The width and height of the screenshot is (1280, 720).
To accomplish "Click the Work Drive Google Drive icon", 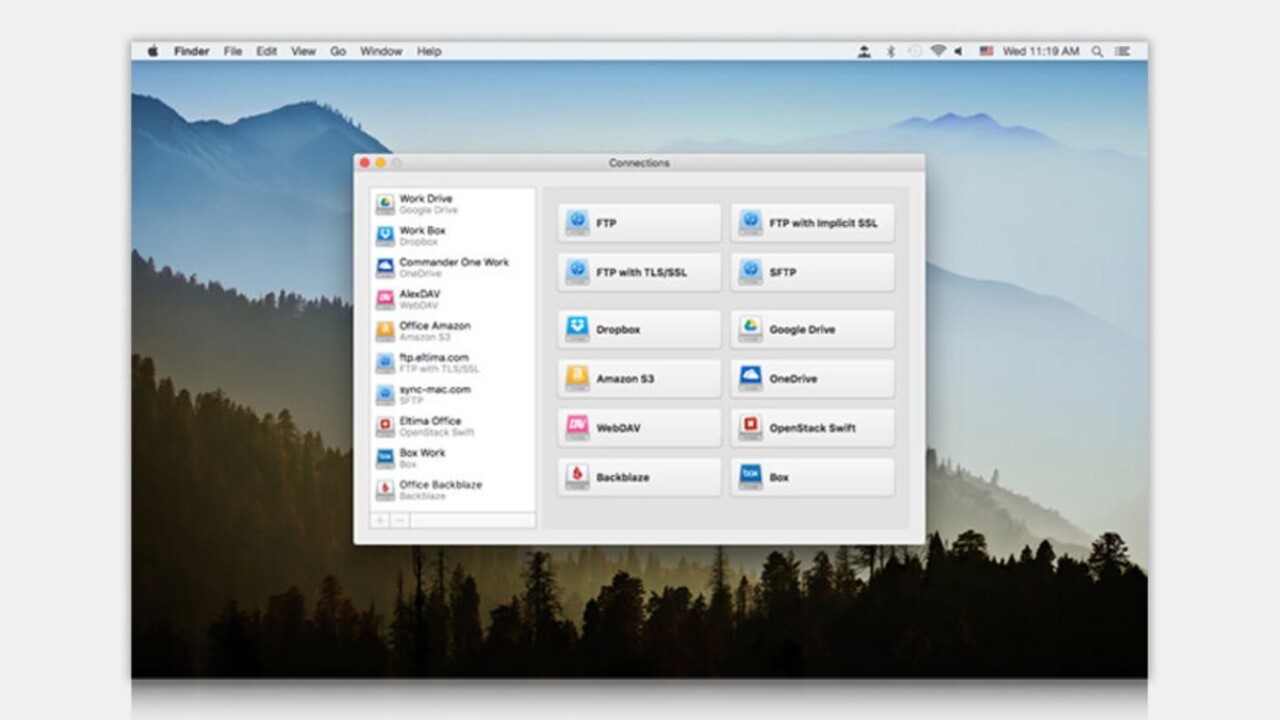I will (385, 204).
